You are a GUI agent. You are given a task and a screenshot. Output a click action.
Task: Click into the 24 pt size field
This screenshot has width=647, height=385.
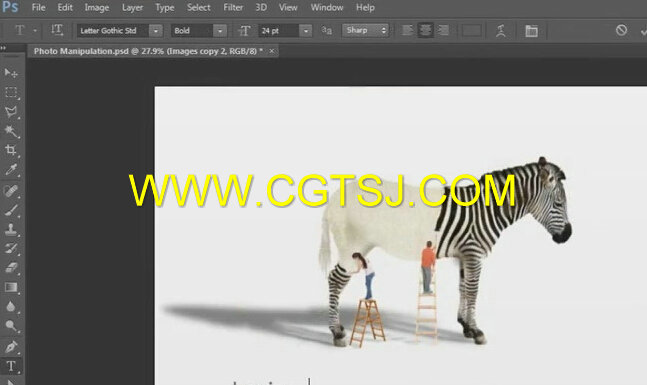[x=279, y=31]
